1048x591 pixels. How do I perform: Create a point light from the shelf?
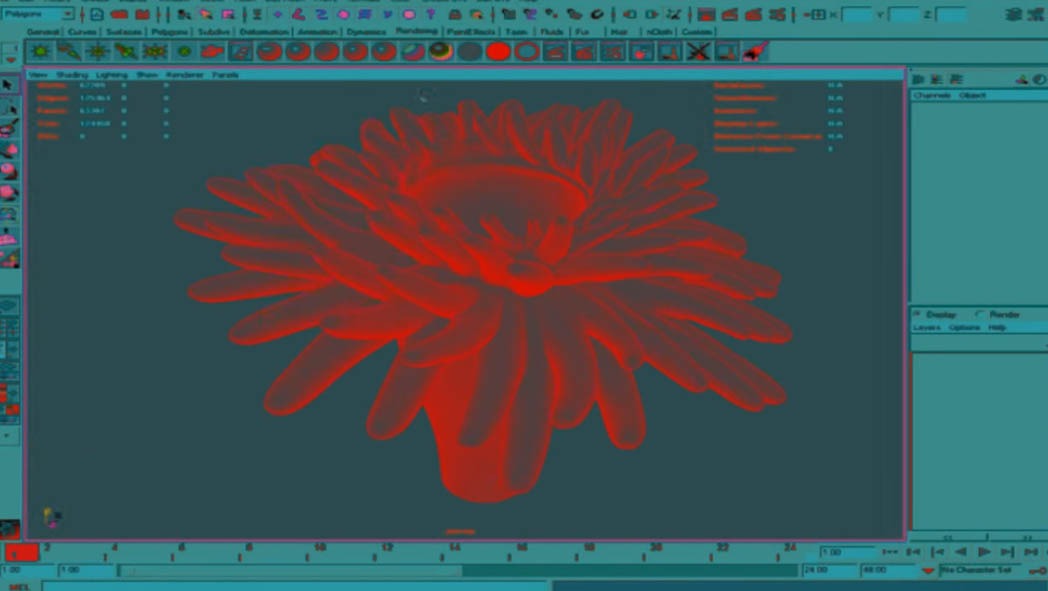98,51
